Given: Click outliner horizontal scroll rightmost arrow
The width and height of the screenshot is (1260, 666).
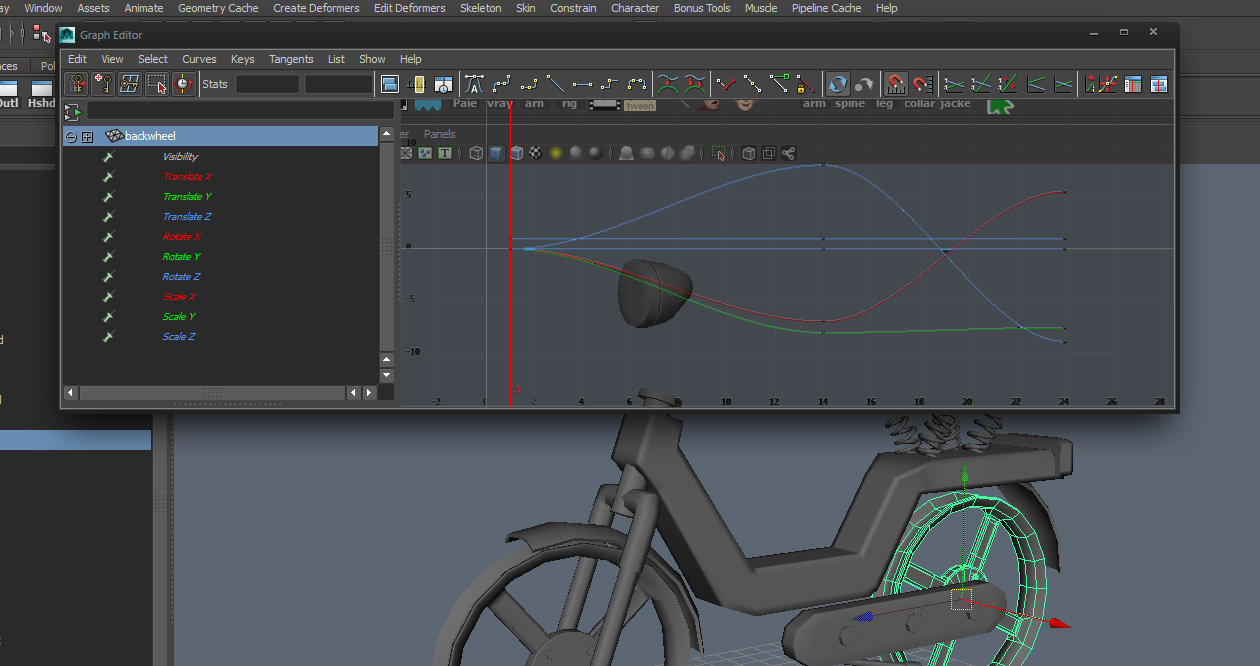Looking at the screenshot, I should tap(370, 393).
